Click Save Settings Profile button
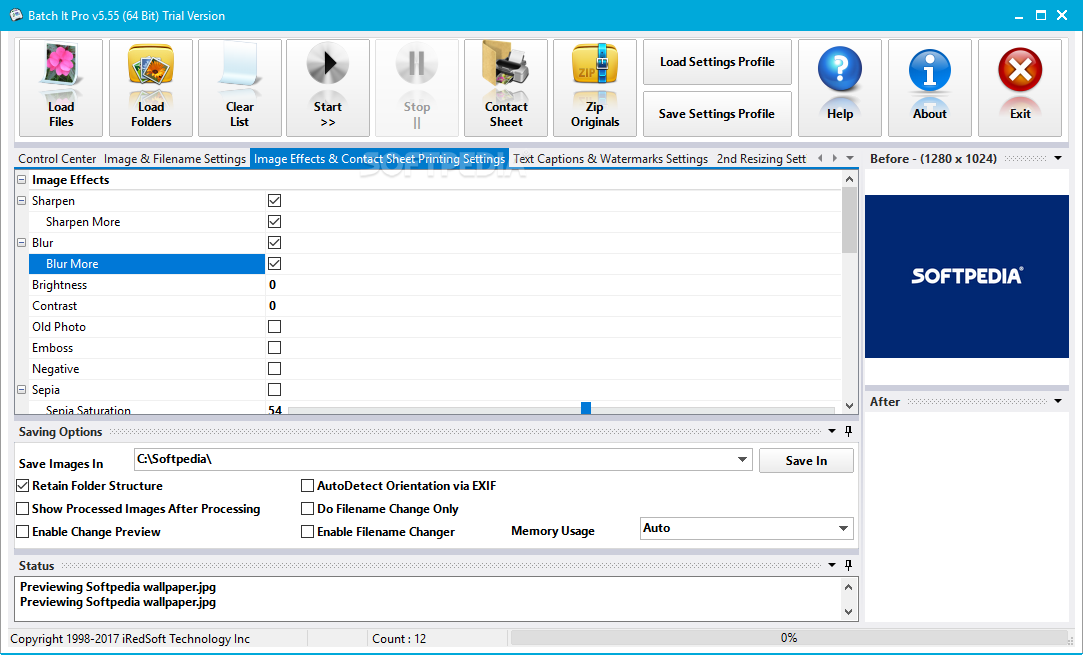This screenshot has width=1083, height=655. 717,114
